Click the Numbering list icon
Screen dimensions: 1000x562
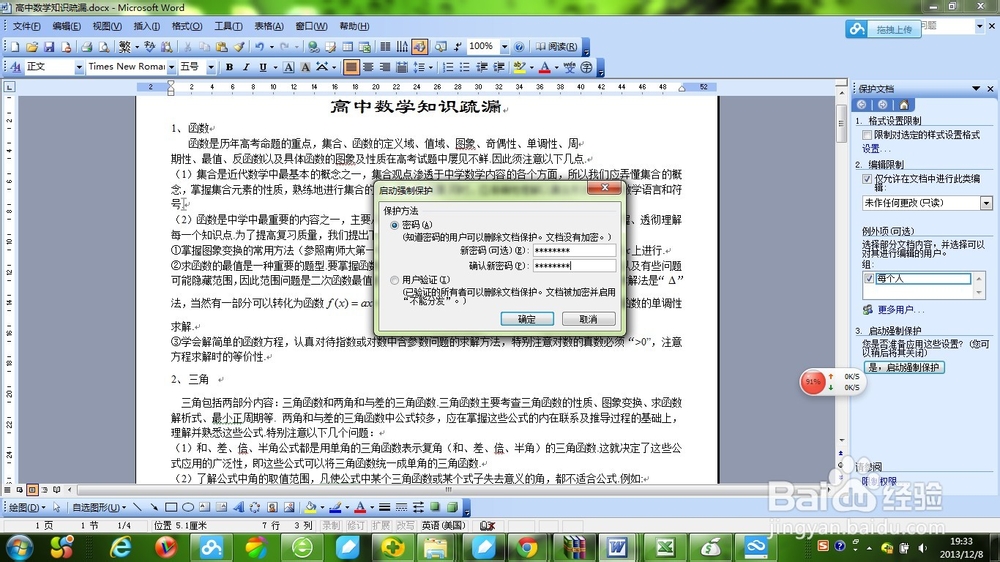click(448, 67)
